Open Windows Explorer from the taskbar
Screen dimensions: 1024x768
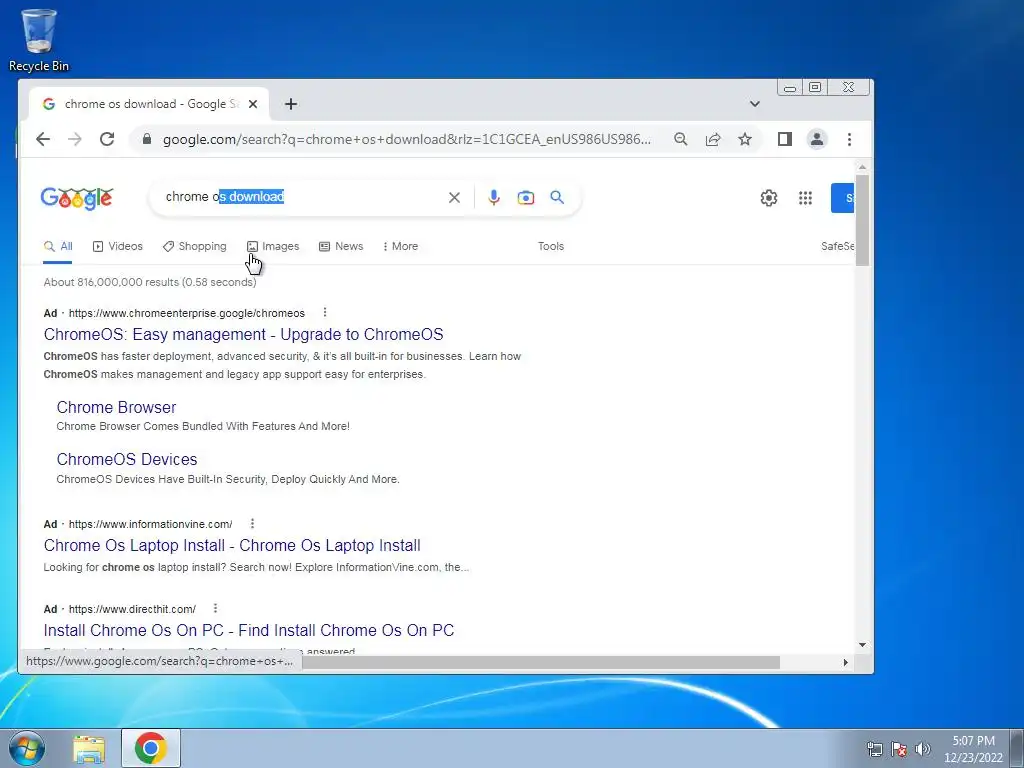click(x=89, y=749)
